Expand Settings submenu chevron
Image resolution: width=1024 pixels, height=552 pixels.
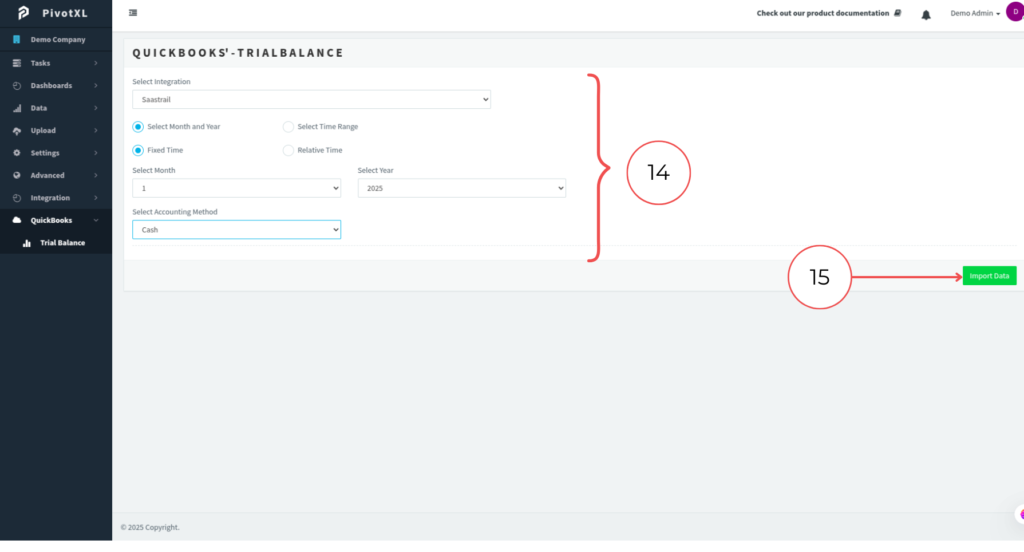click(96, 153)
